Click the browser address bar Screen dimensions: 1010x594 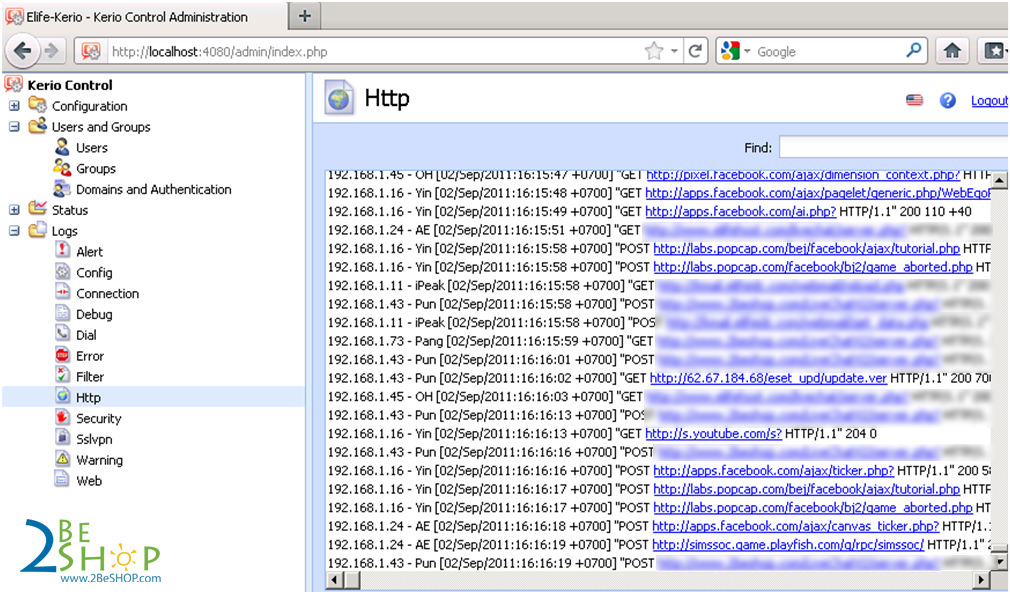[x=374, y=52]
